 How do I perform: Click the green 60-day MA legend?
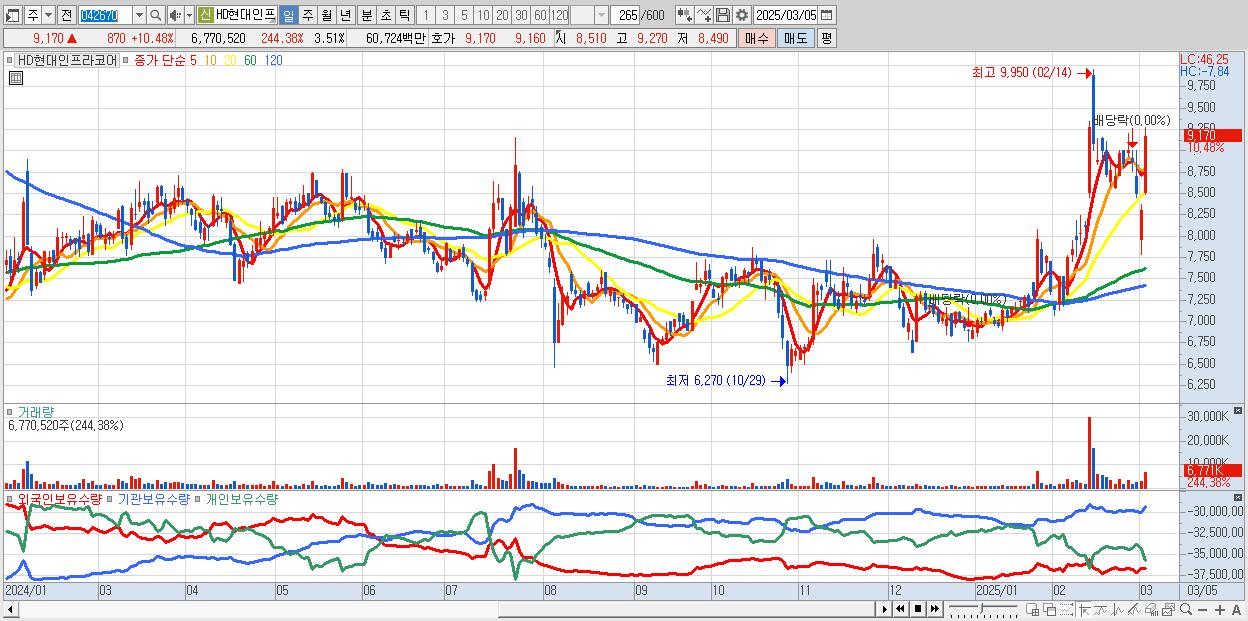click(x=249, y=60)
